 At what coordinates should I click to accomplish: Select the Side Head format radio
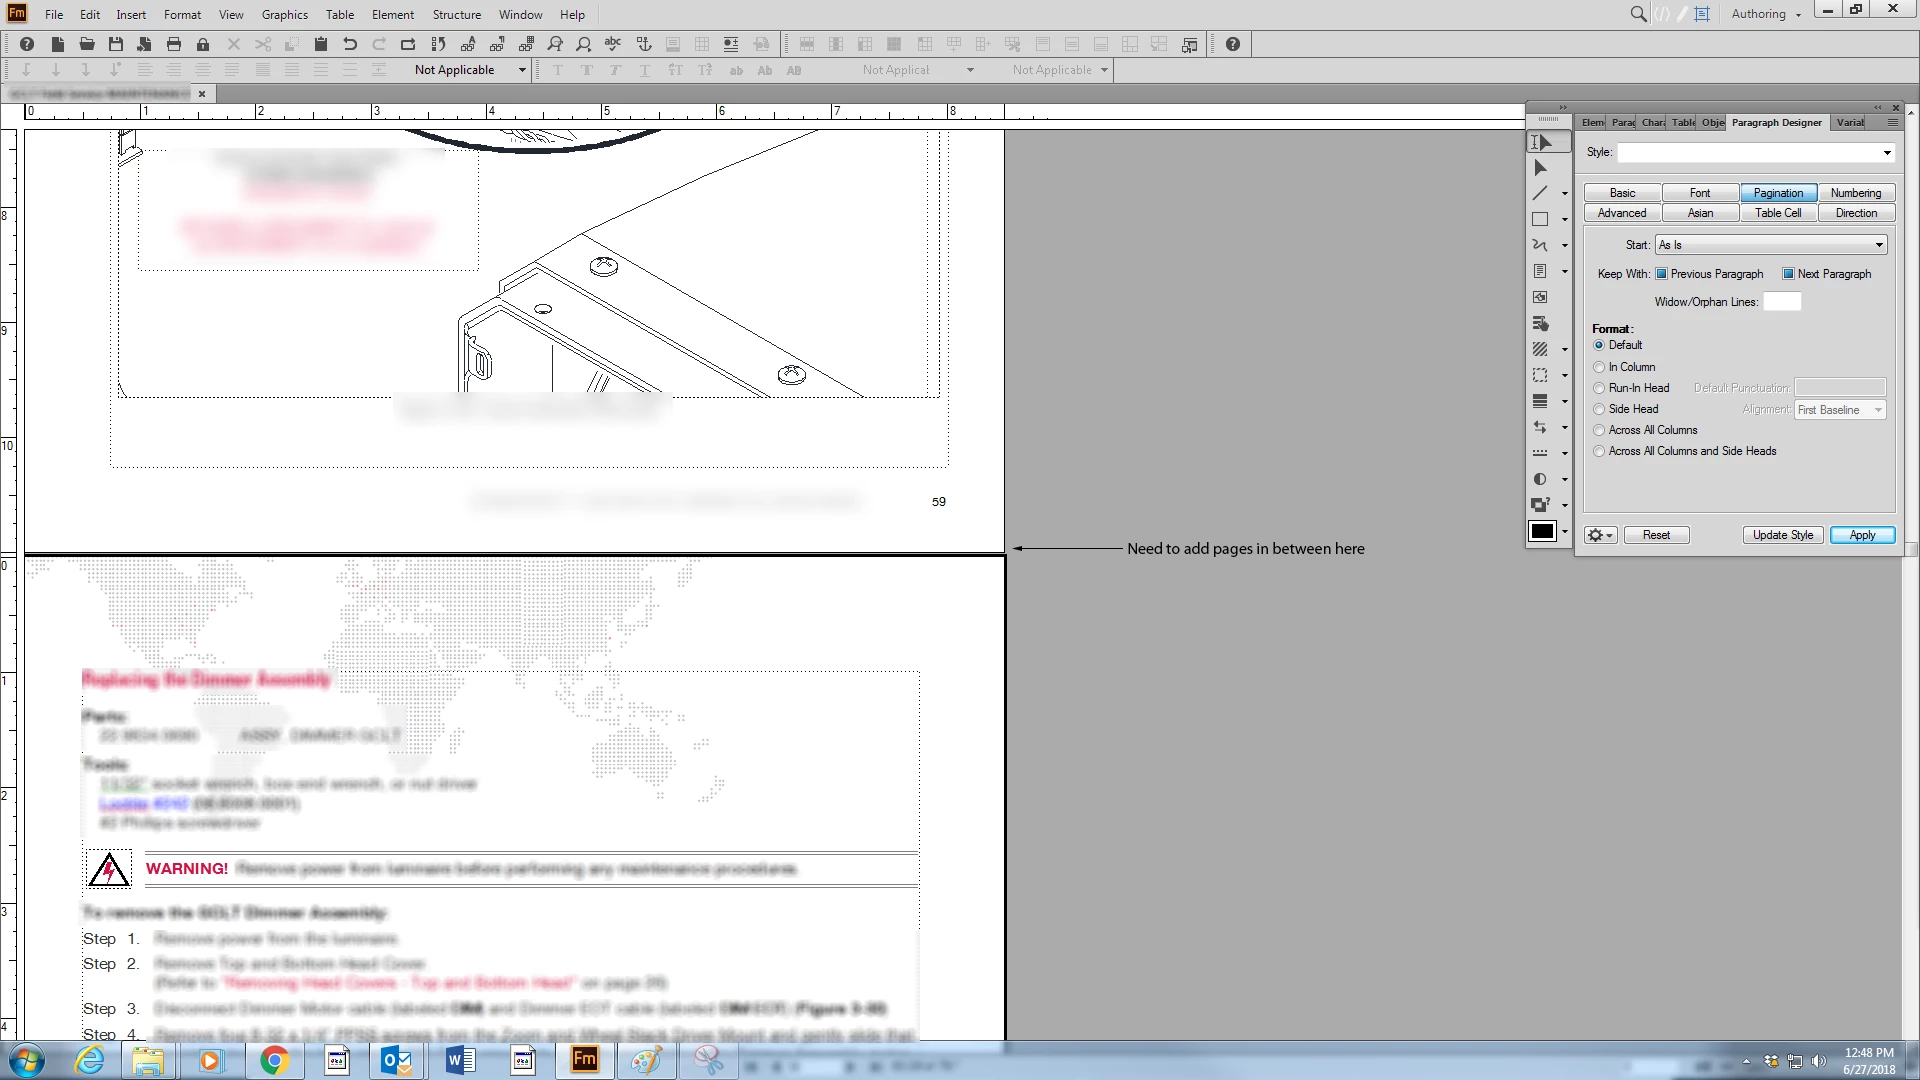point(1599,409)
